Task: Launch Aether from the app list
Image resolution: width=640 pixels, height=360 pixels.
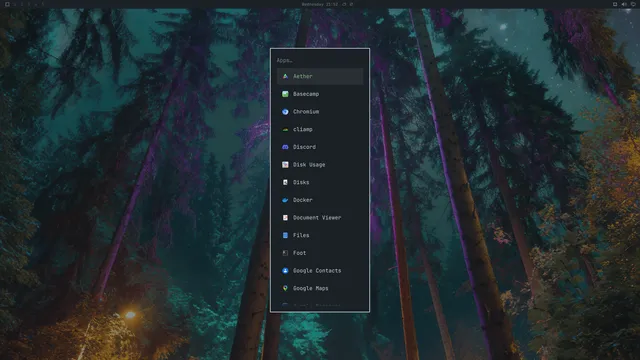Action: (x=320, y=76)
